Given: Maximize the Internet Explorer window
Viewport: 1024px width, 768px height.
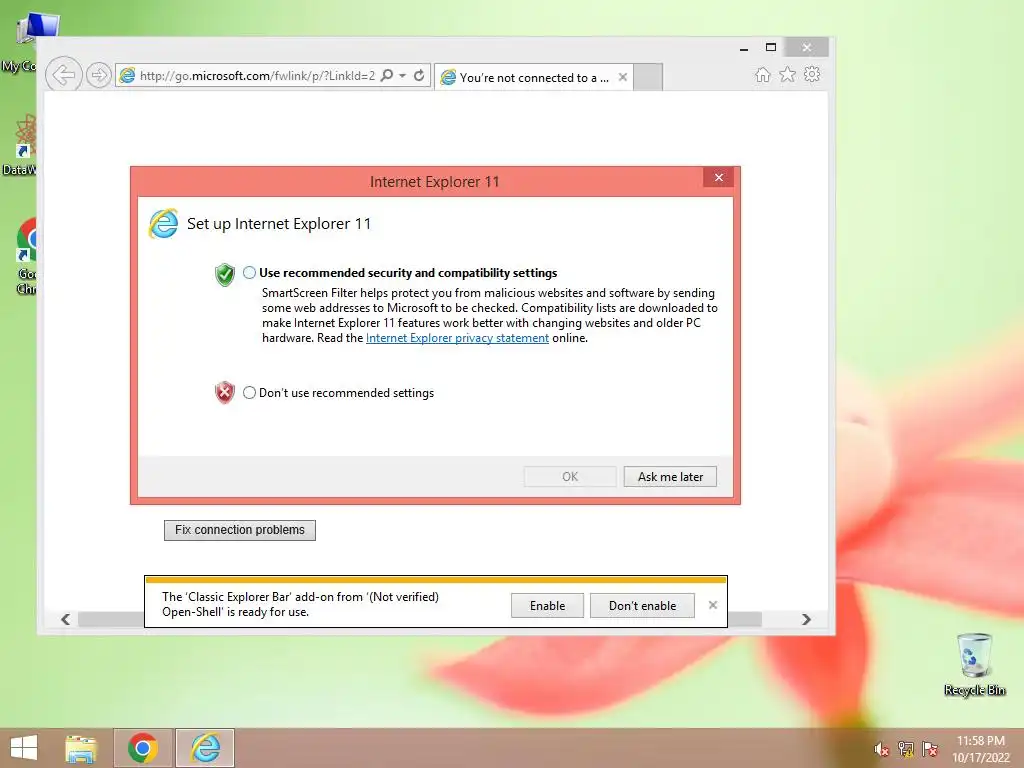Looking at the screenshot, I should pos(771,47).
